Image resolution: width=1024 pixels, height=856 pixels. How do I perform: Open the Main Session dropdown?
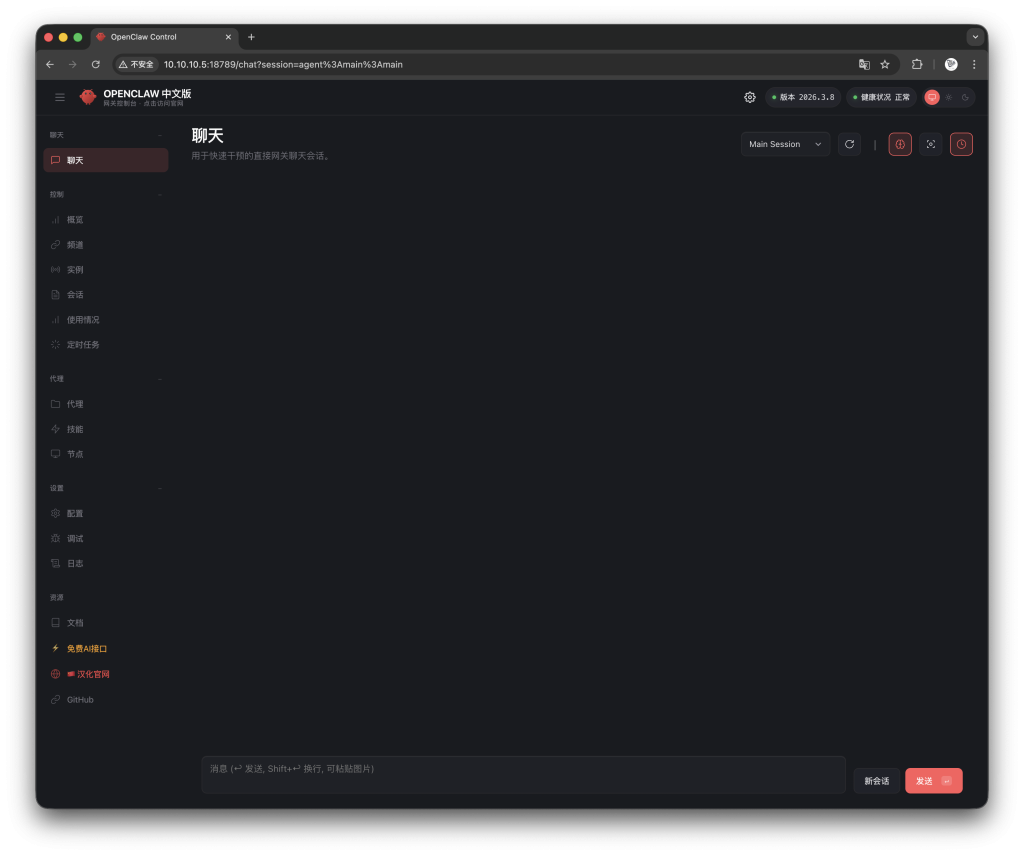click(785, 144)
